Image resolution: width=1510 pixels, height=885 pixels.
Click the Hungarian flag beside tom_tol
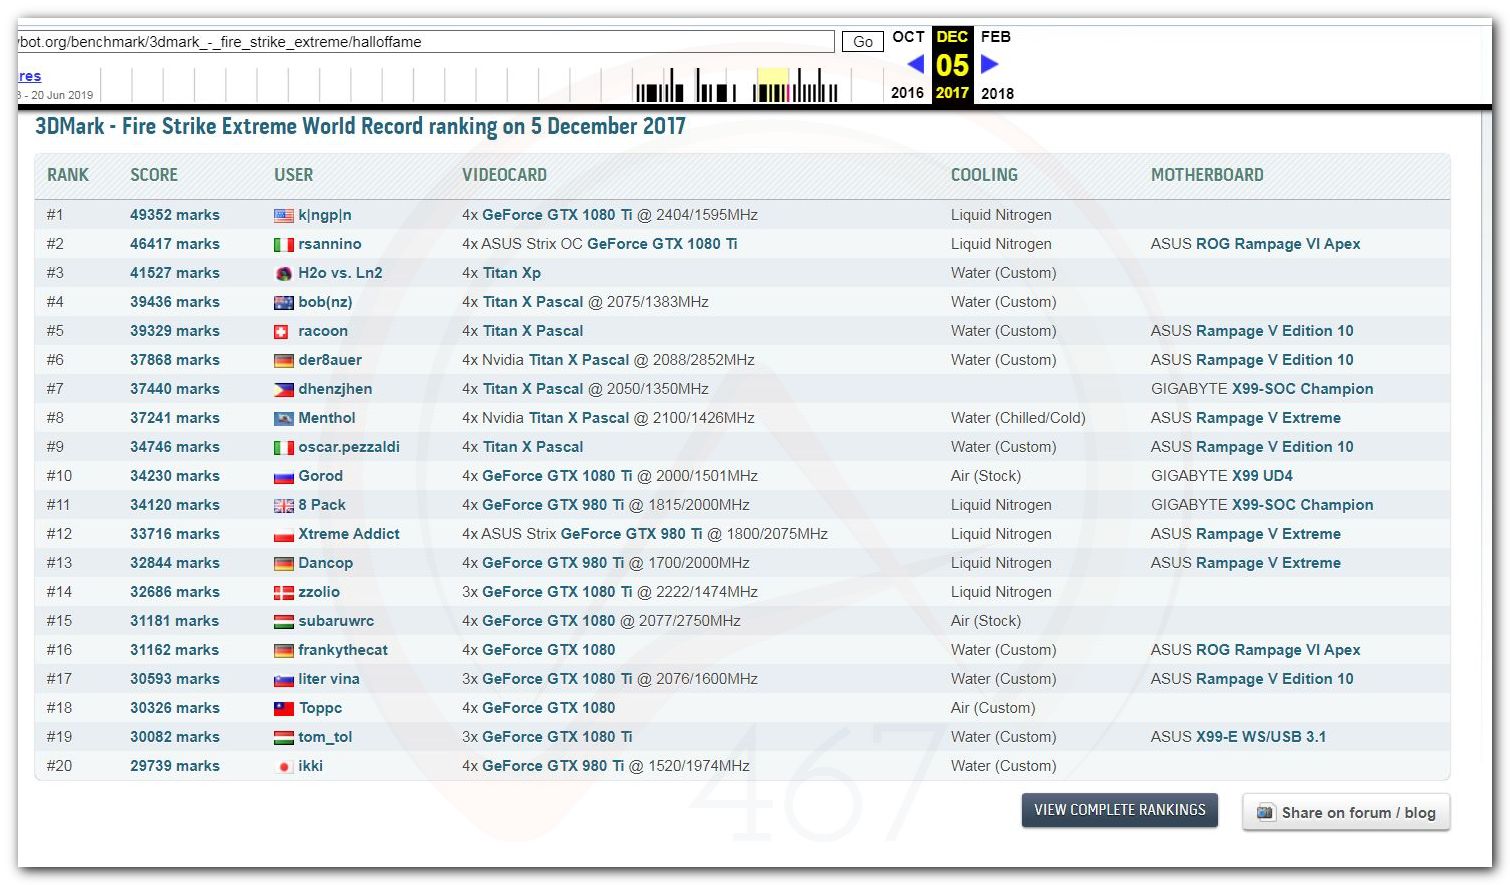(284, 737)
